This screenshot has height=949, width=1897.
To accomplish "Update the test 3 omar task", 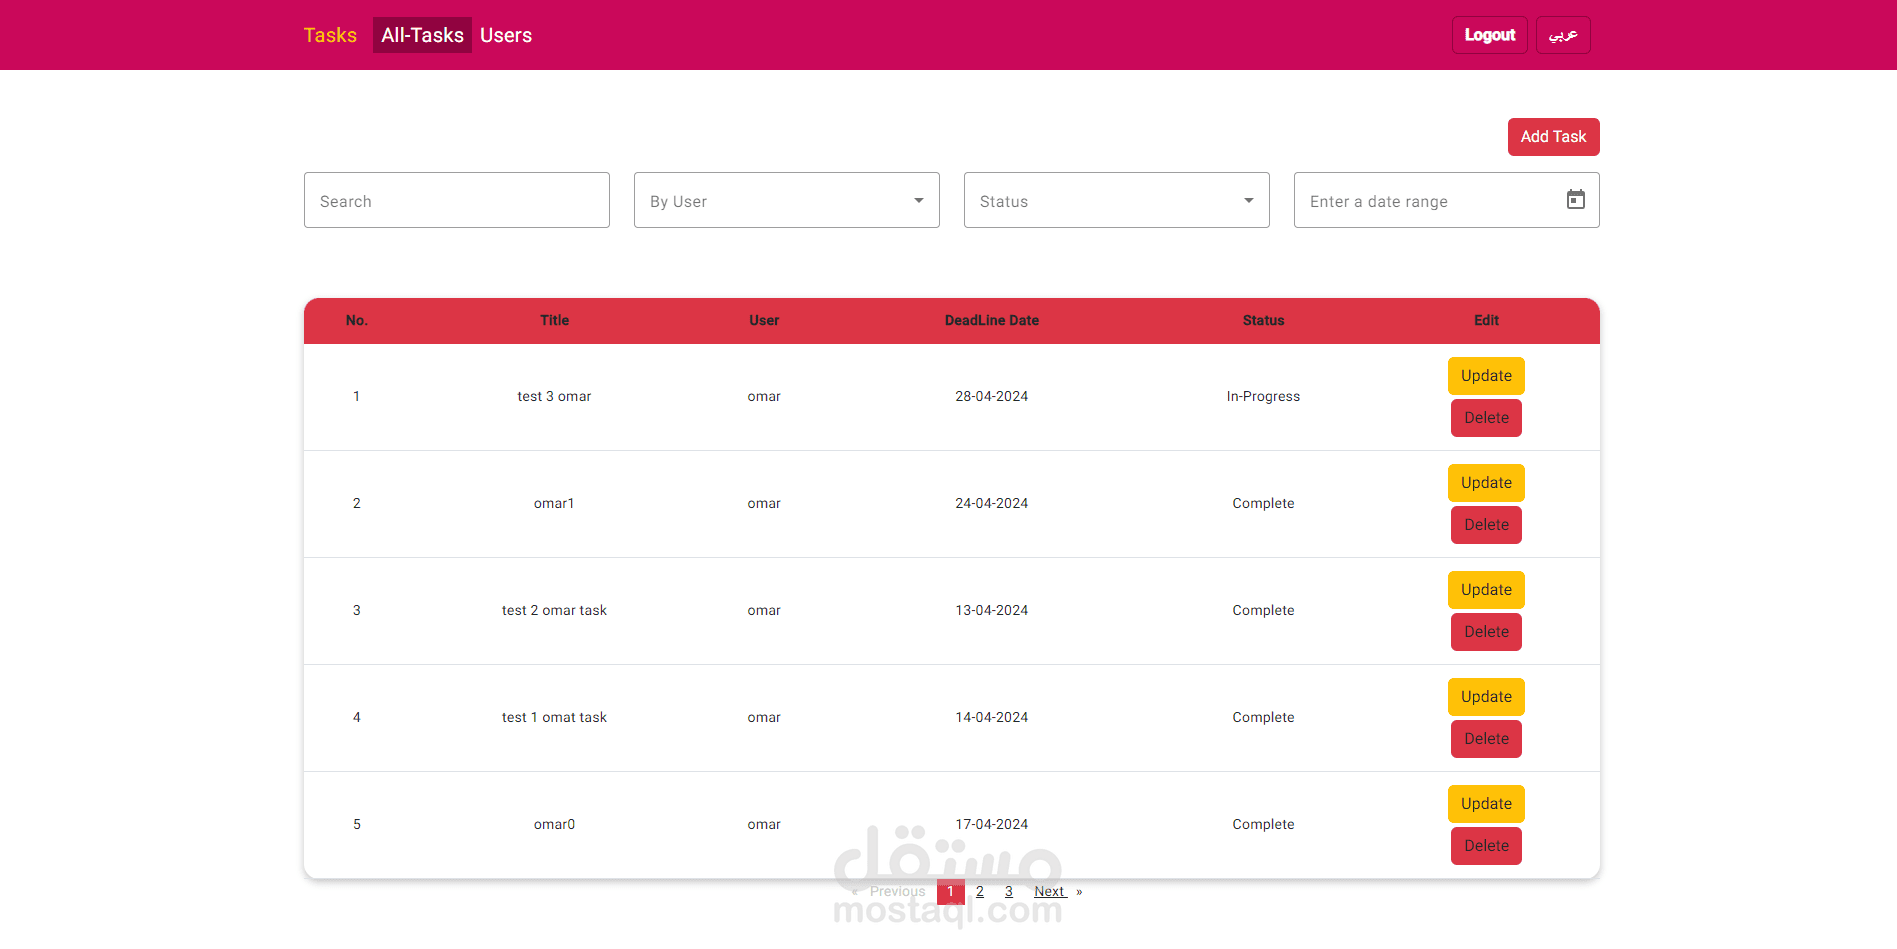I will tap(1486, 376).
